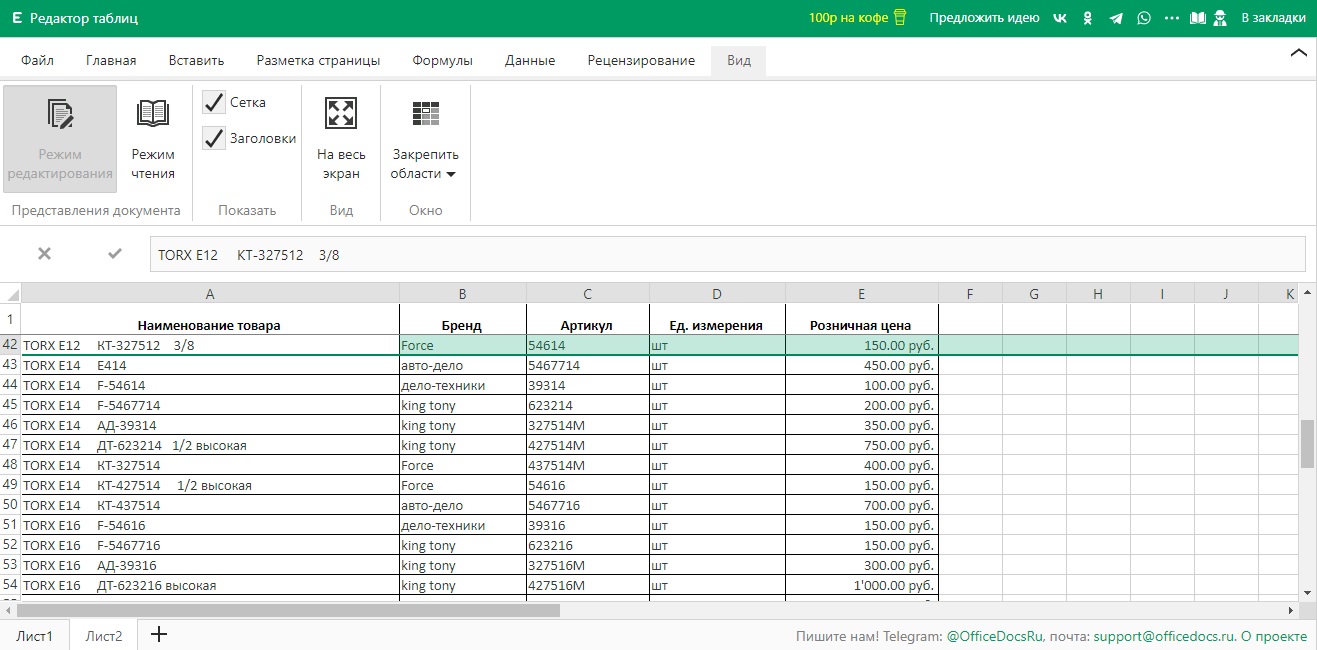Open the three-dots more menu in header
Image resolution: width=1317 pixels, height=650 pixels.
click(1171, 18)
